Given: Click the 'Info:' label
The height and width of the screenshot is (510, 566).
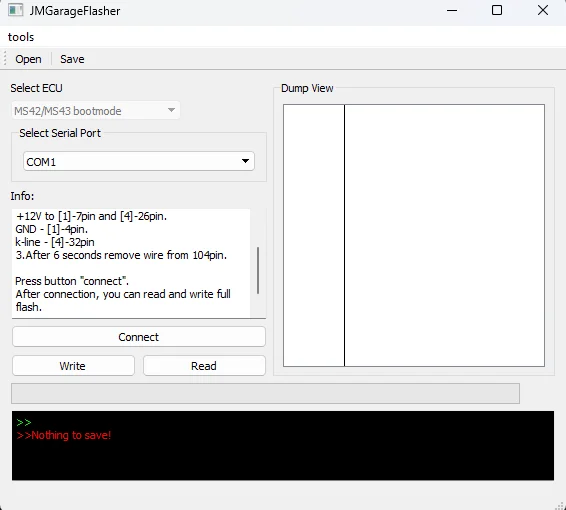Looking at the screenshot, I should (x=22, y=196).
